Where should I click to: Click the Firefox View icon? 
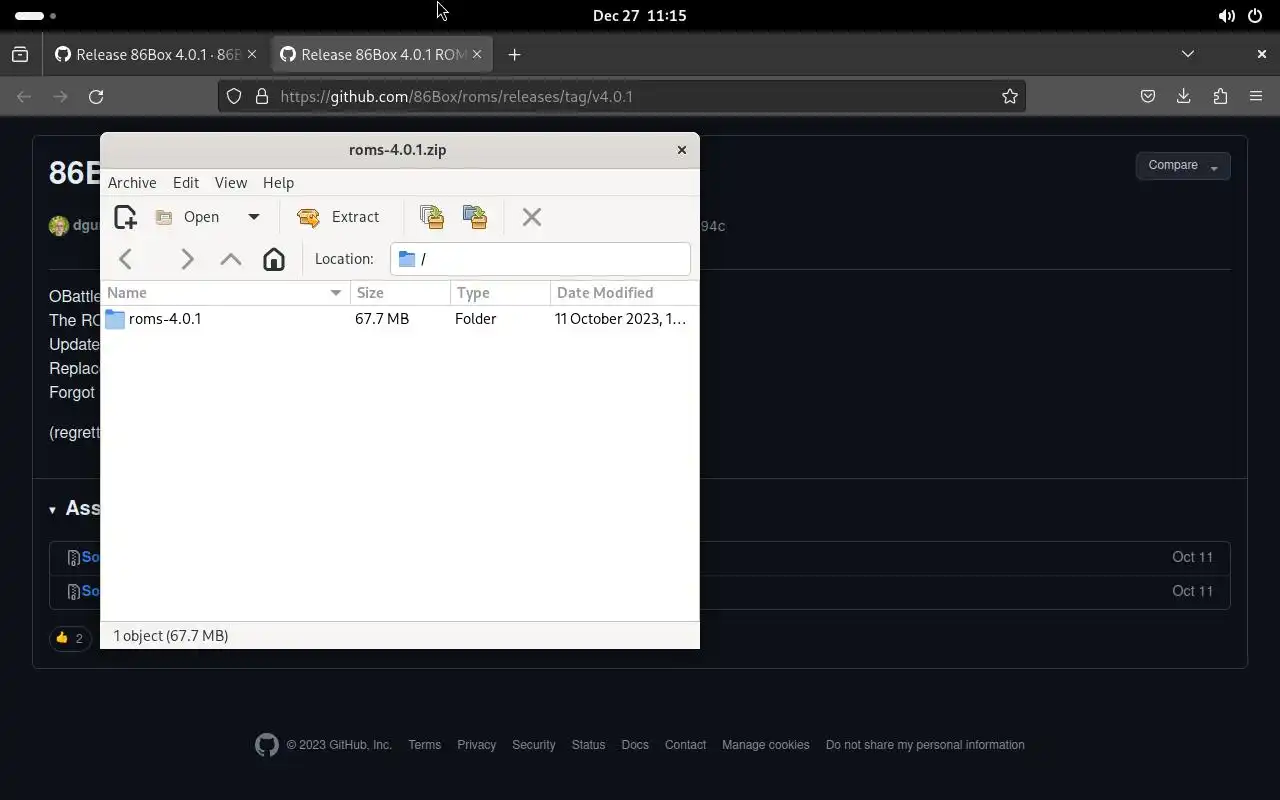(20, 55)
